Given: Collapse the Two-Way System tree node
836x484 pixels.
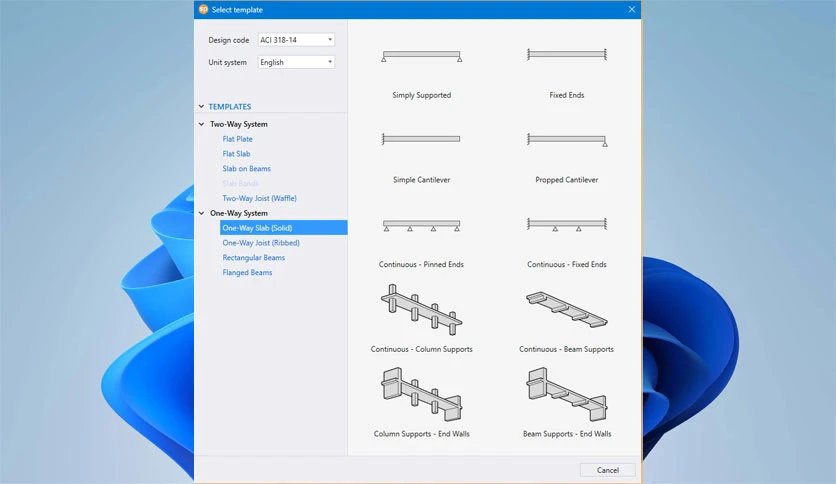Looking at the screenshot, I should pyautogui.click(x=202, y=124).
